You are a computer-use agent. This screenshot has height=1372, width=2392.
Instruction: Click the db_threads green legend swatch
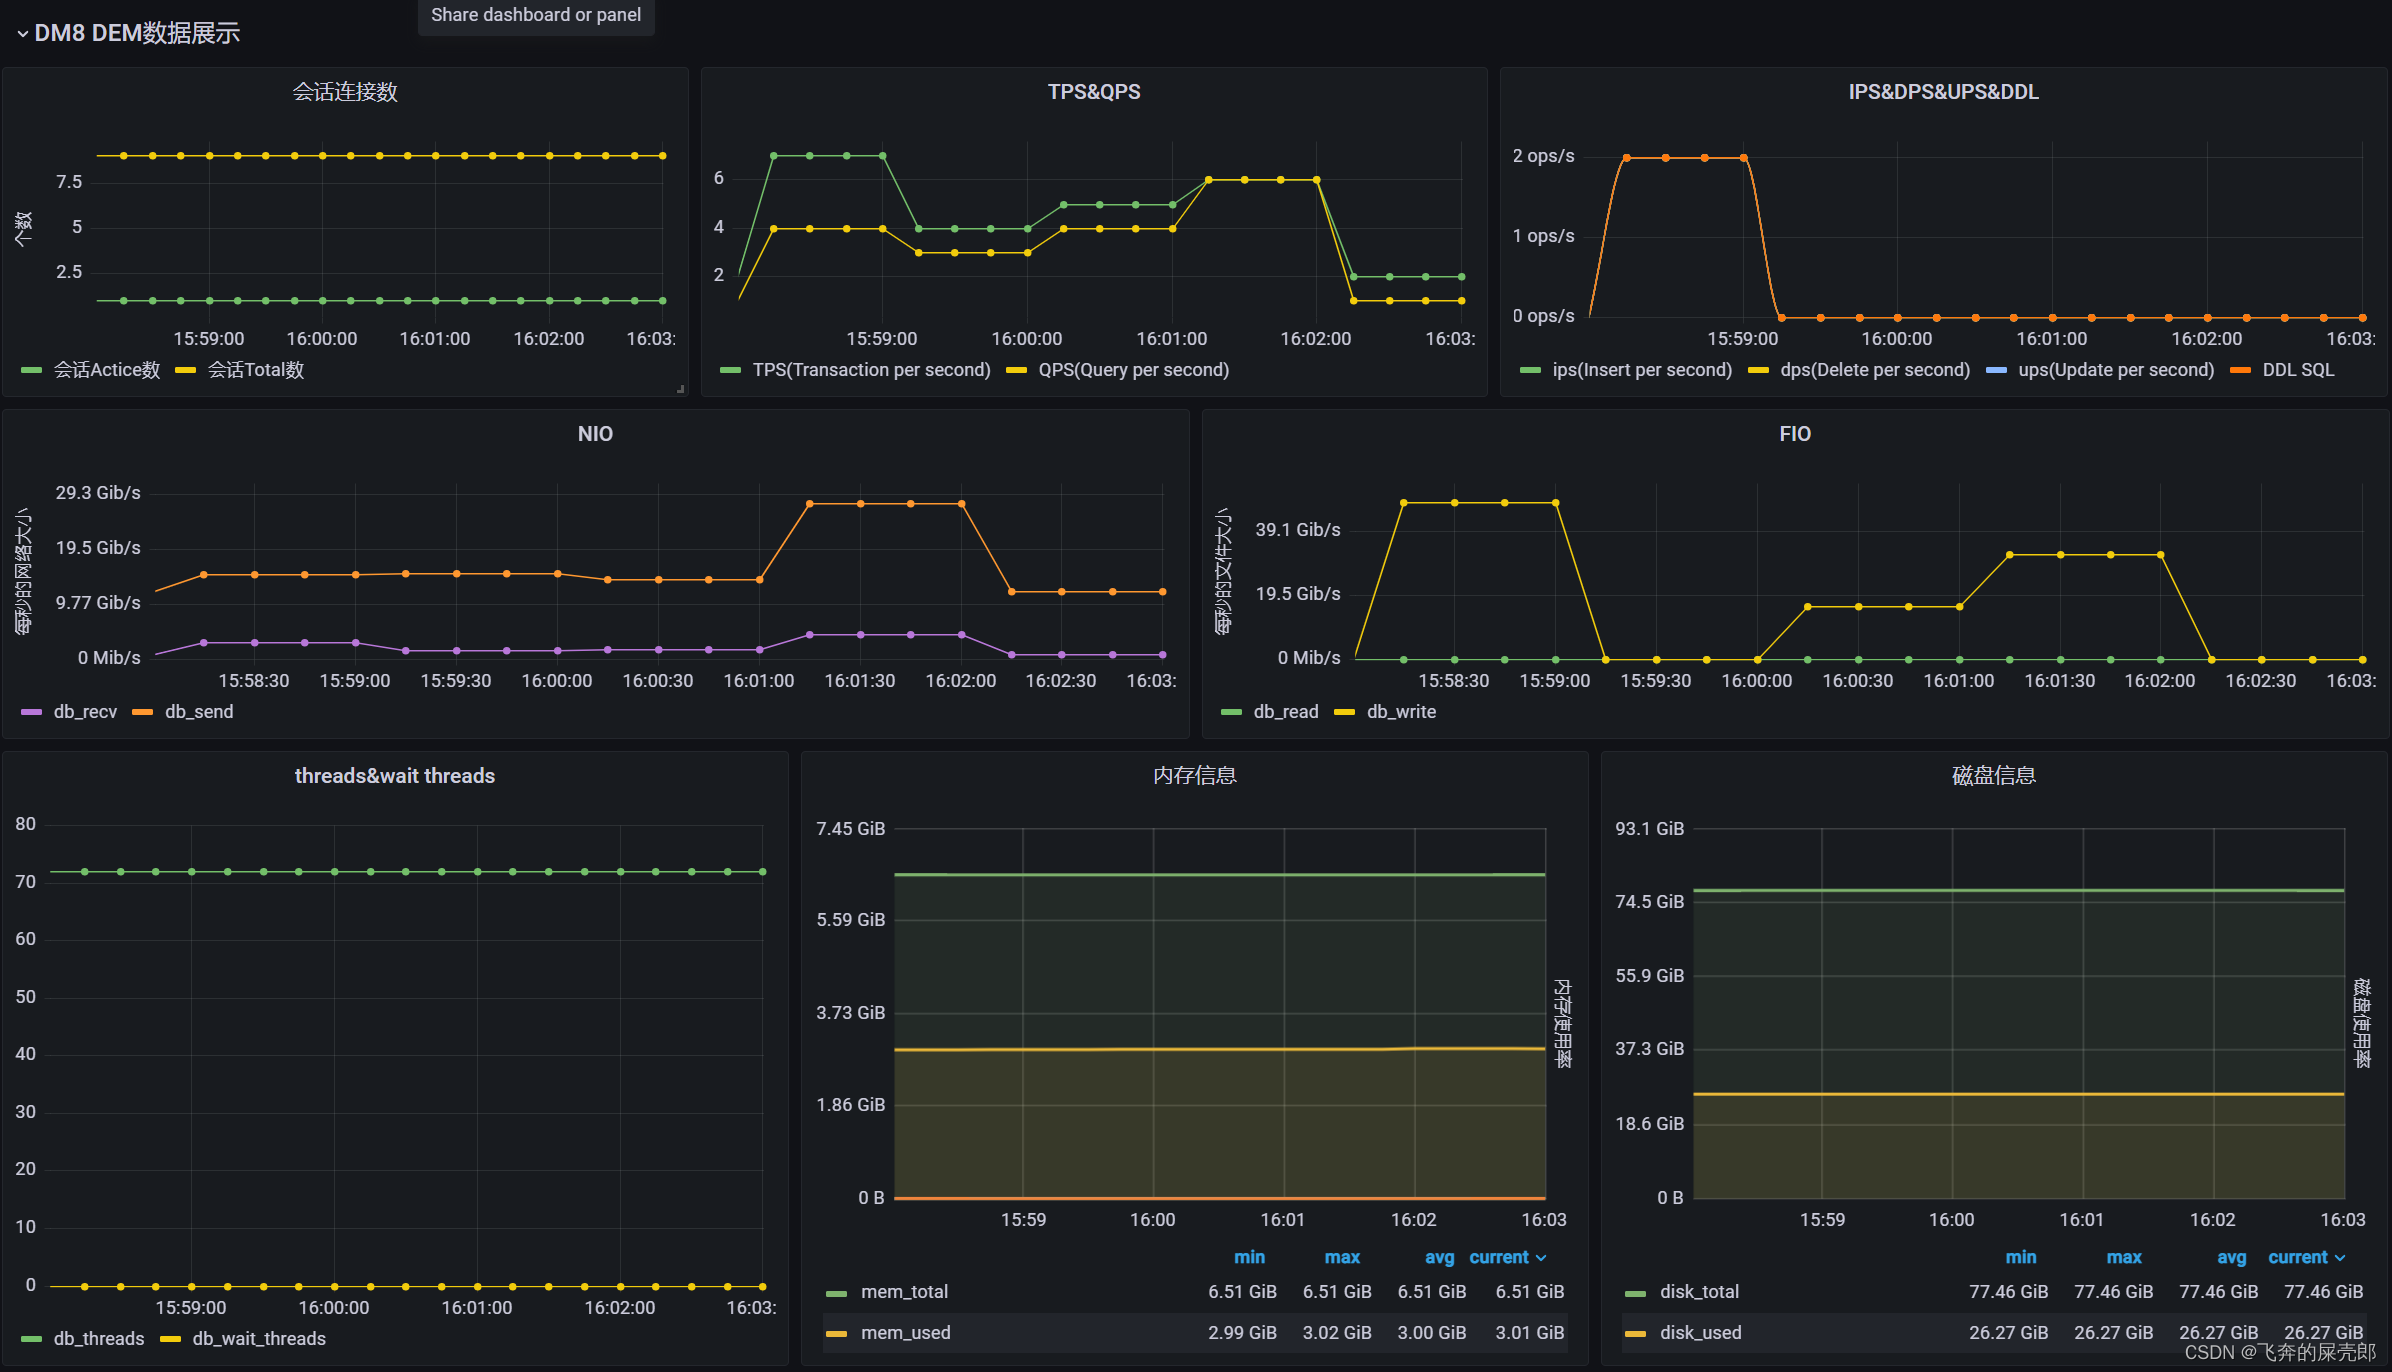[31, 1339]
